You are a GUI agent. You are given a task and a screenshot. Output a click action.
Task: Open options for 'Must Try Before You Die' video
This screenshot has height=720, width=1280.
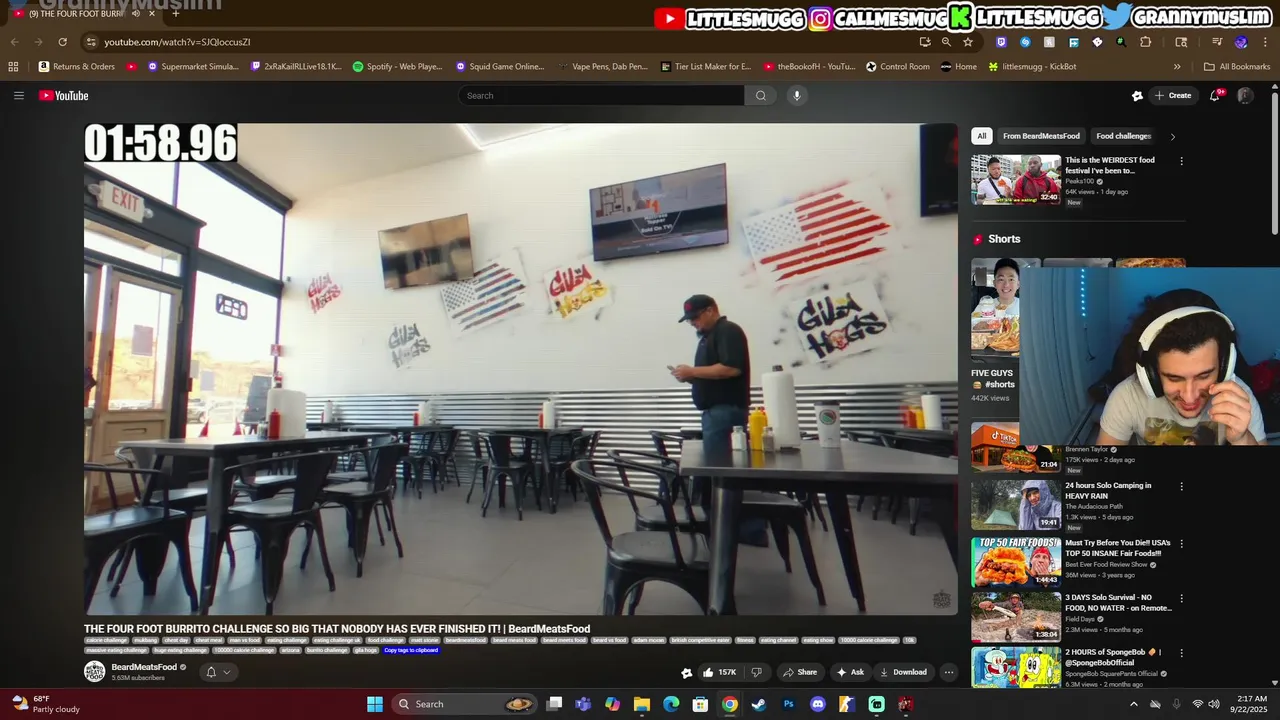(x=1181, y=544)
